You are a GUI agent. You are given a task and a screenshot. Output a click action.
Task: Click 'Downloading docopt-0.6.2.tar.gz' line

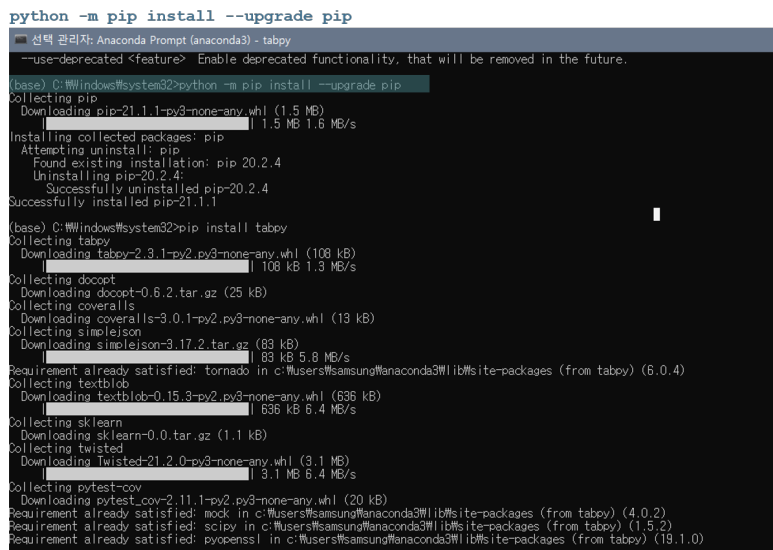144,292
